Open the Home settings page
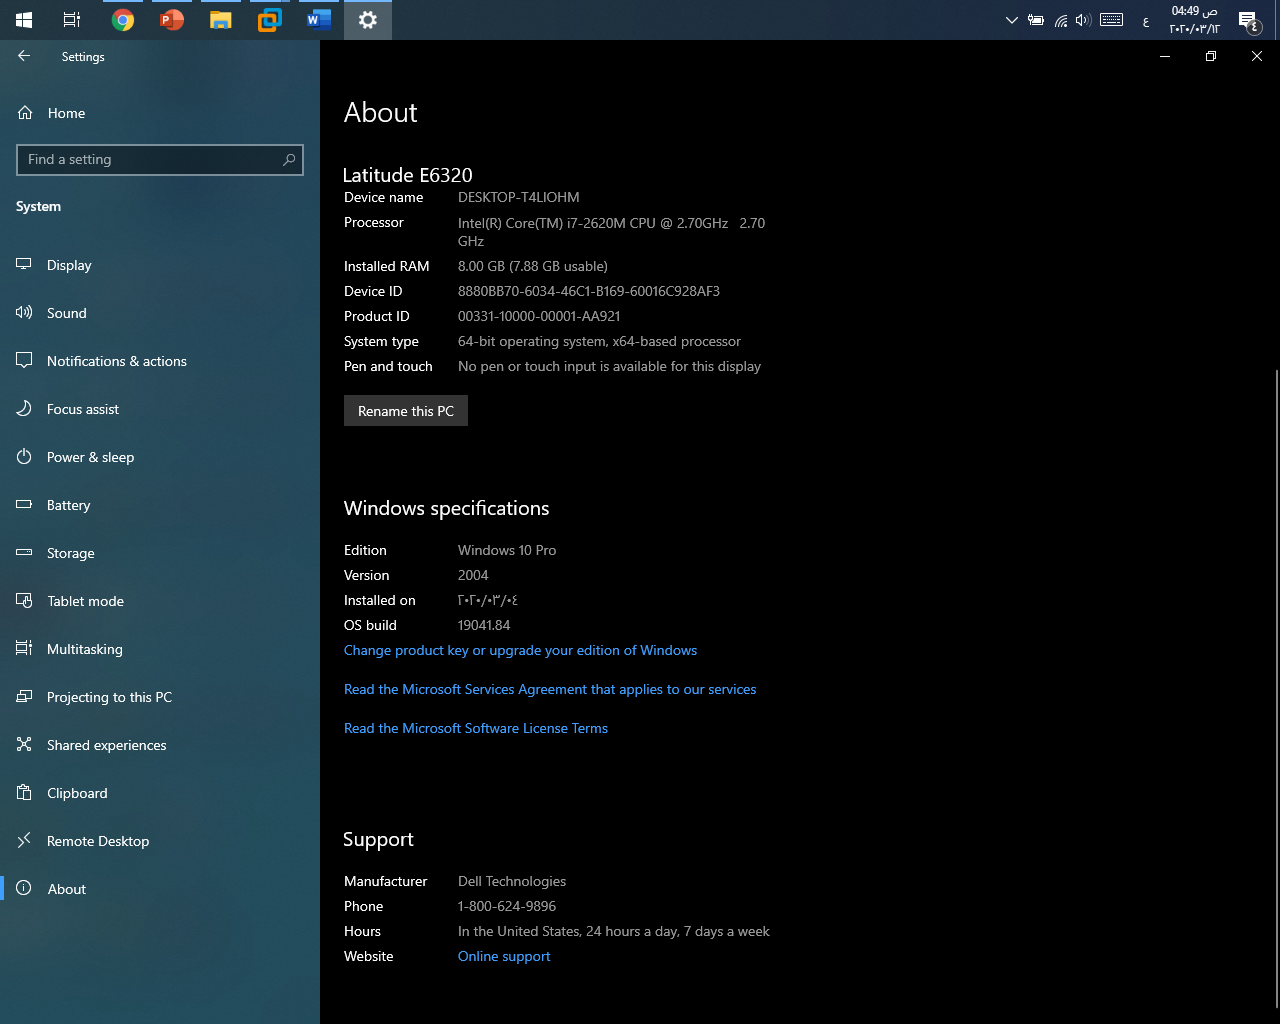The width and height of the screenshot is (1280, 1024). tap(160, 113)
